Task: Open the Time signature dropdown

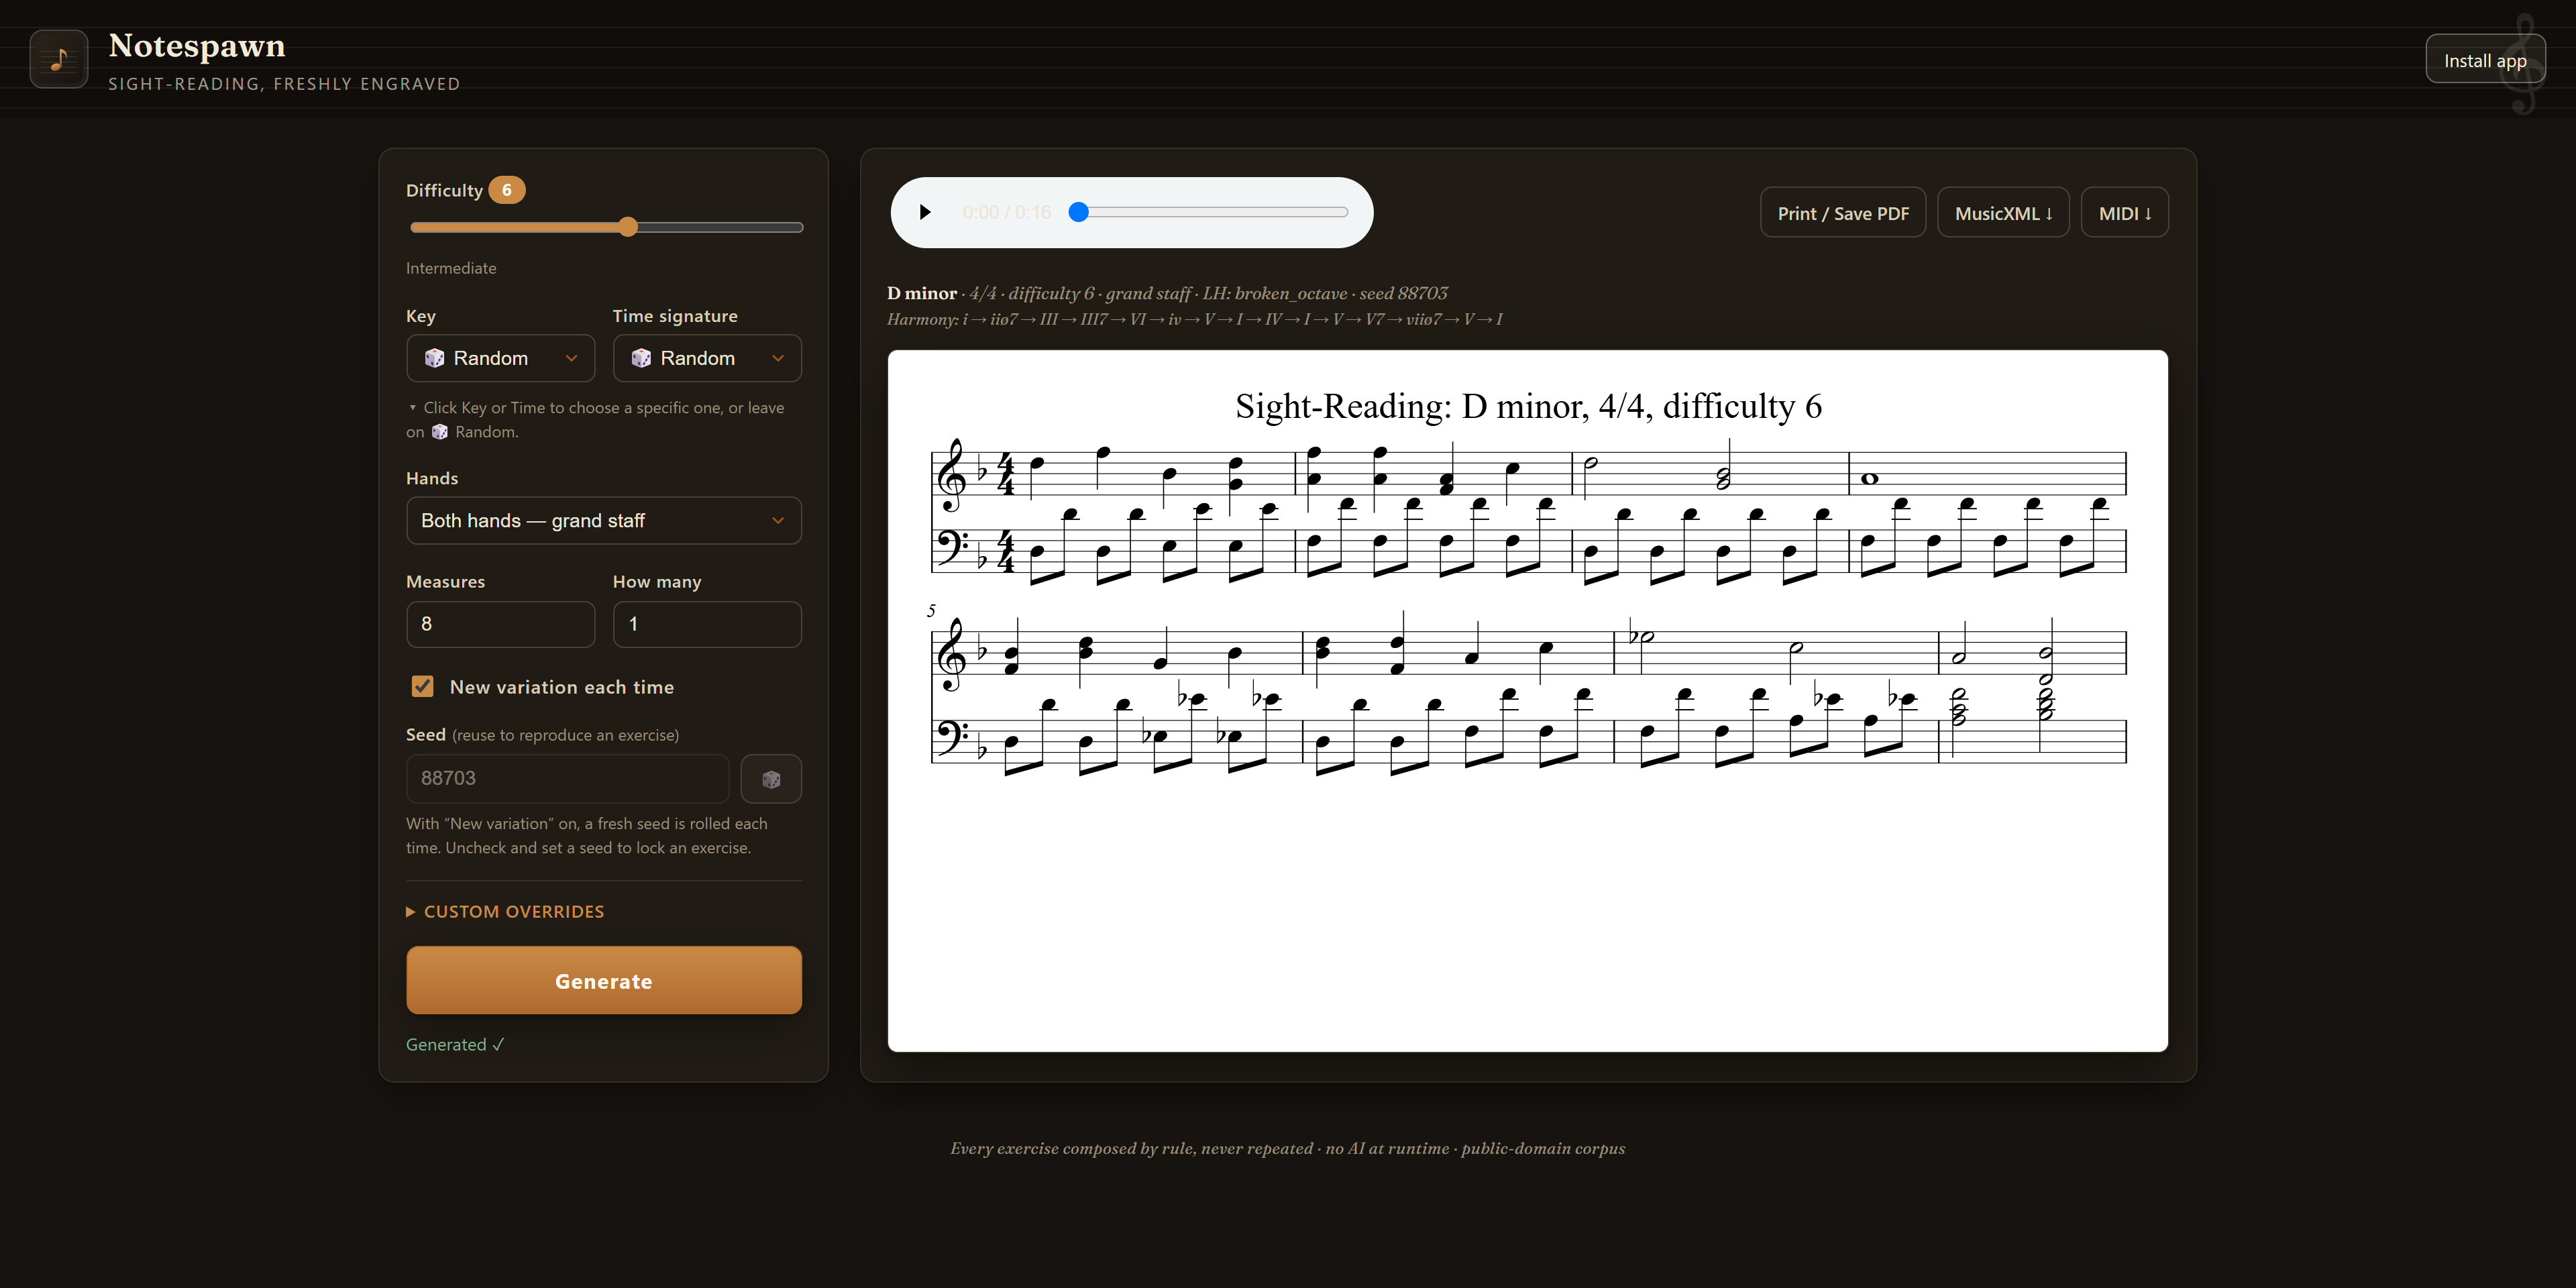Action: (x=707, y=358)
